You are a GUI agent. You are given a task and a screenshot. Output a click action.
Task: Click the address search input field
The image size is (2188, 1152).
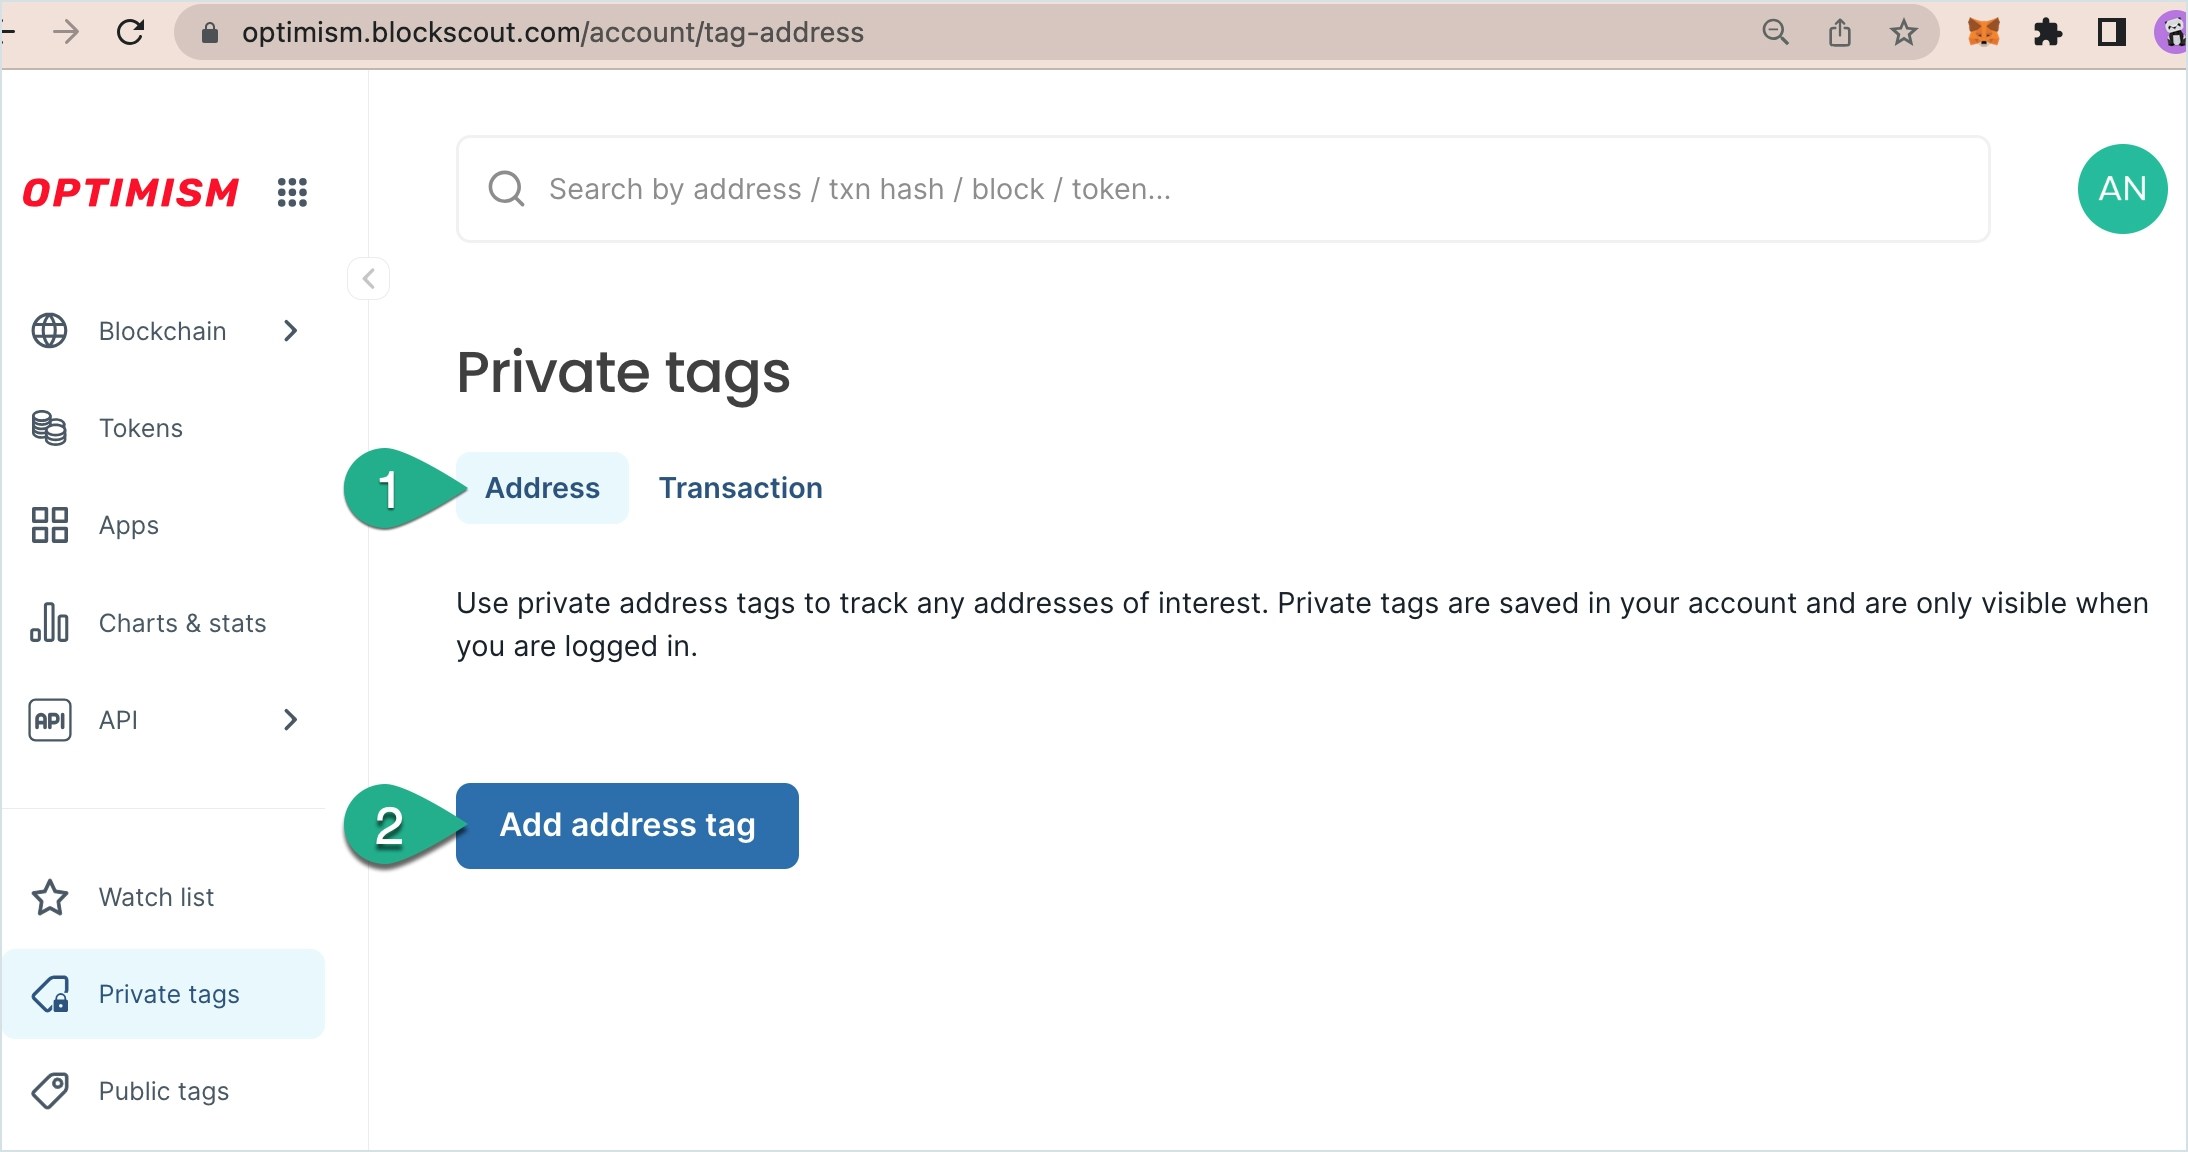[1220, 189]
